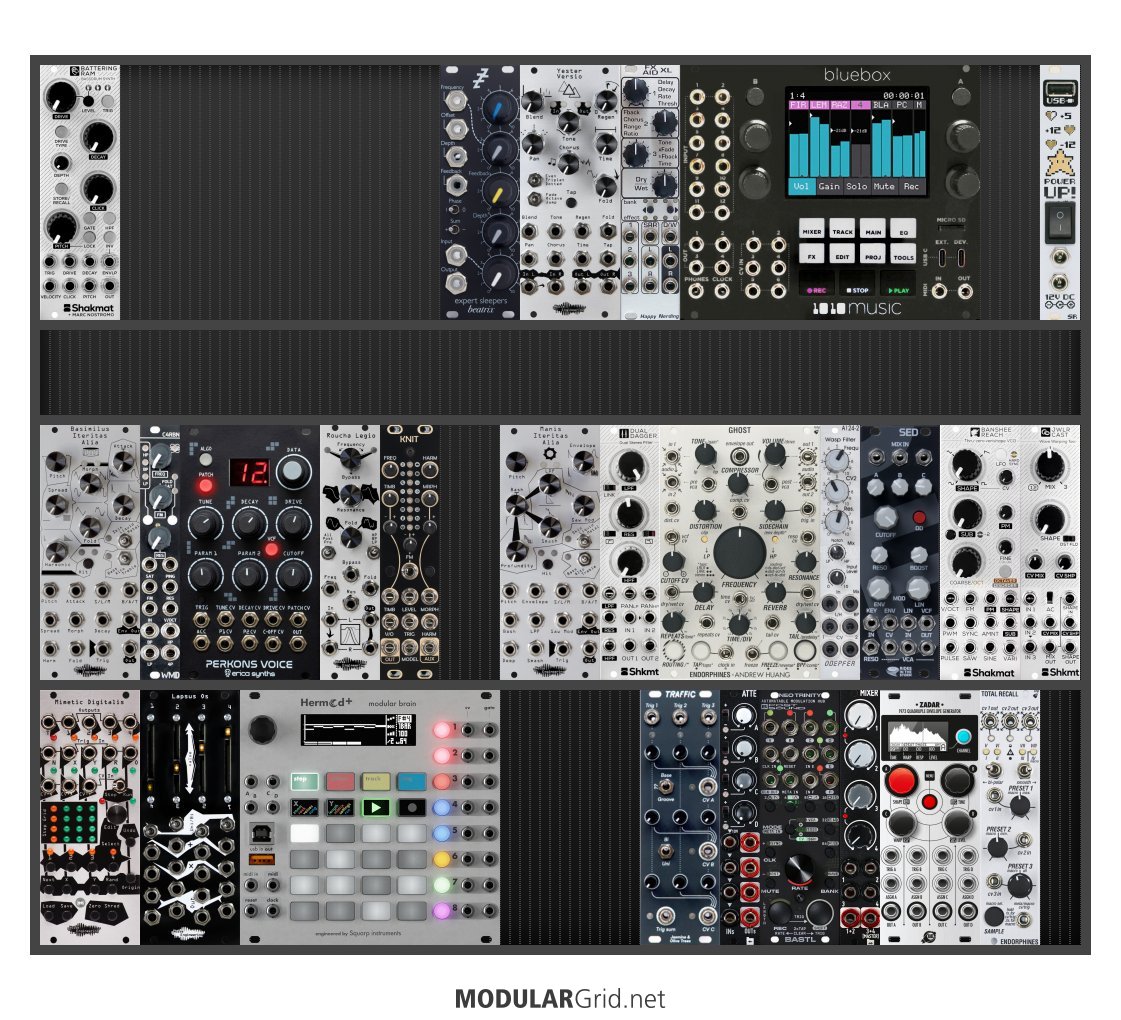
Task: Select the Endorphines Ghost module
Action: [x=739, y=553]
